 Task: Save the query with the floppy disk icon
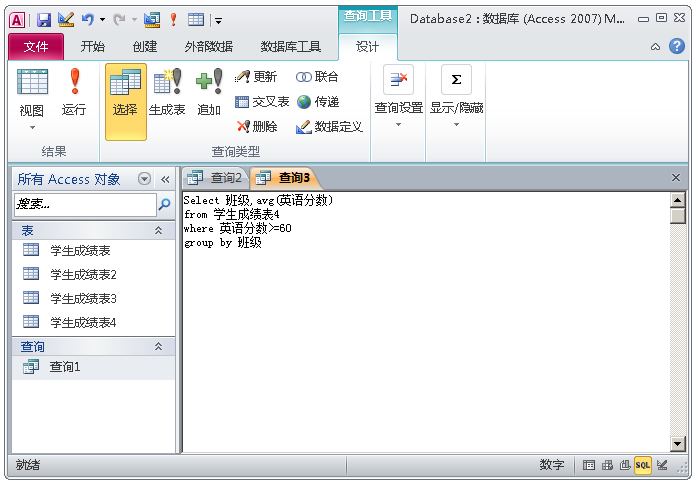[x=44, y=20]
